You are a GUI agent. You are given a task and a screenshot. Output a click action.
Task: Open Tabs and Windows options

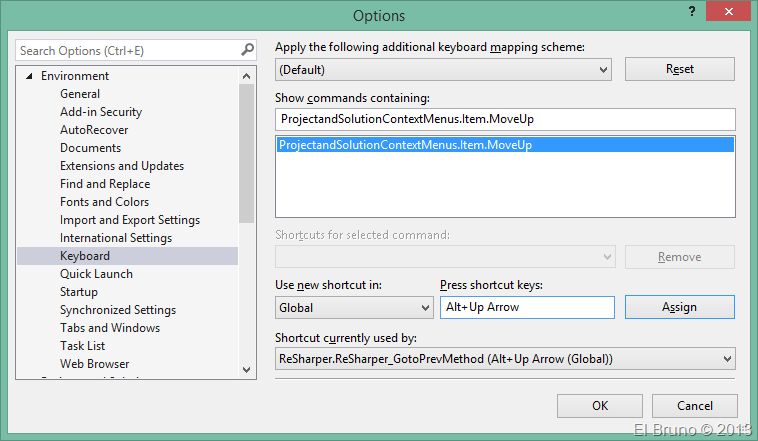[110, 328]
